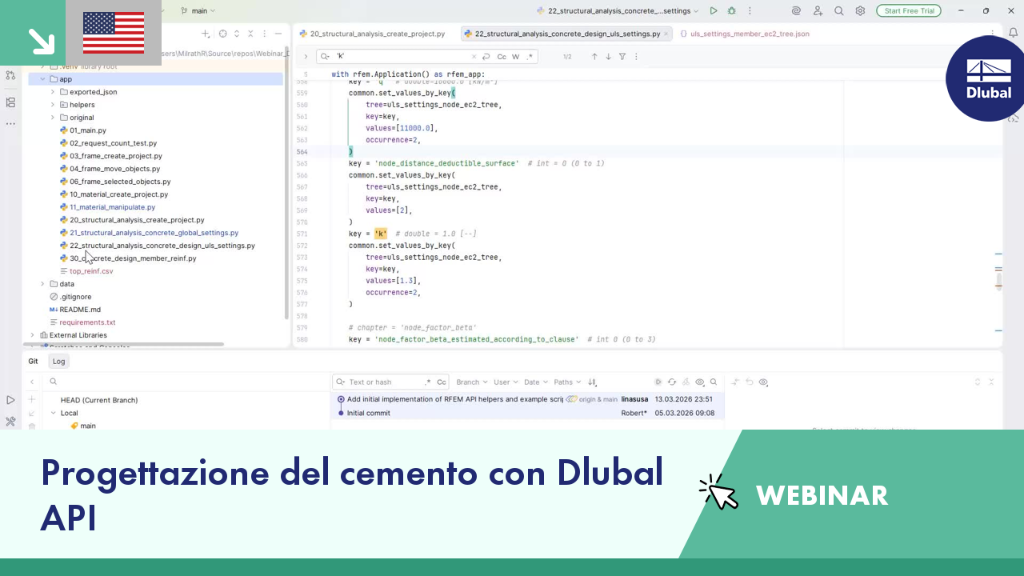Expand the original folder

pyautogui.click(x=53, y=118)
